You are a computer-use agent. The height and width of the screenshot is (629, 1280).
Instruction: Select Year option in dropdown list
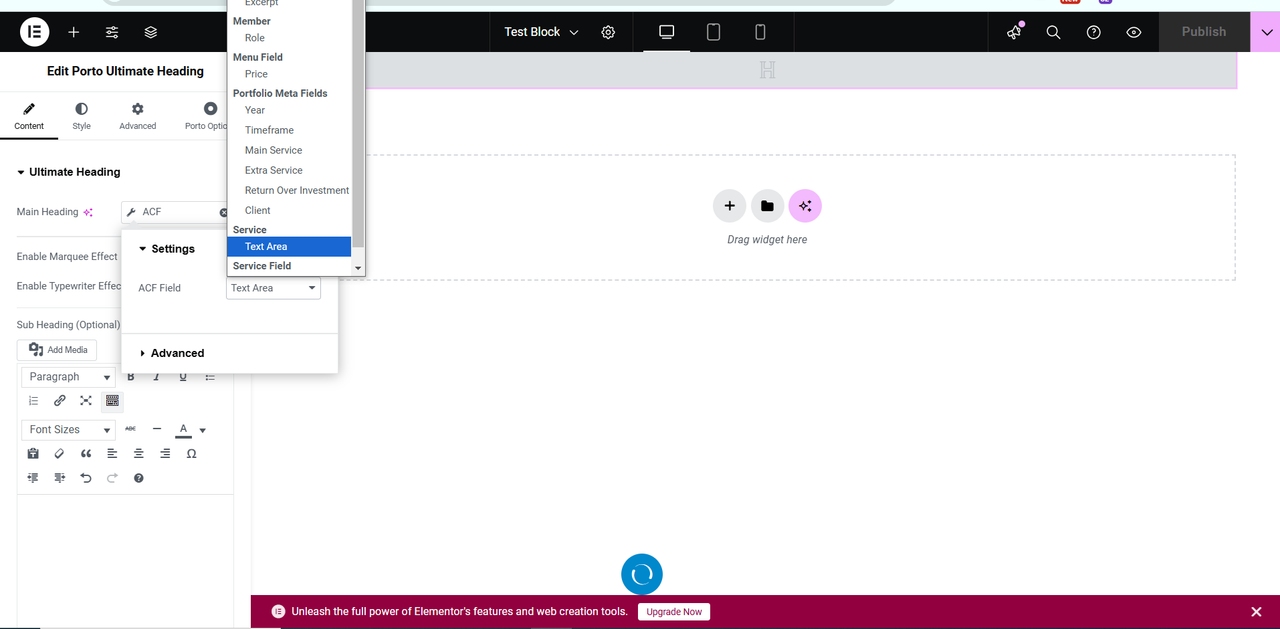pyautogui.click(x=255, y=110)
